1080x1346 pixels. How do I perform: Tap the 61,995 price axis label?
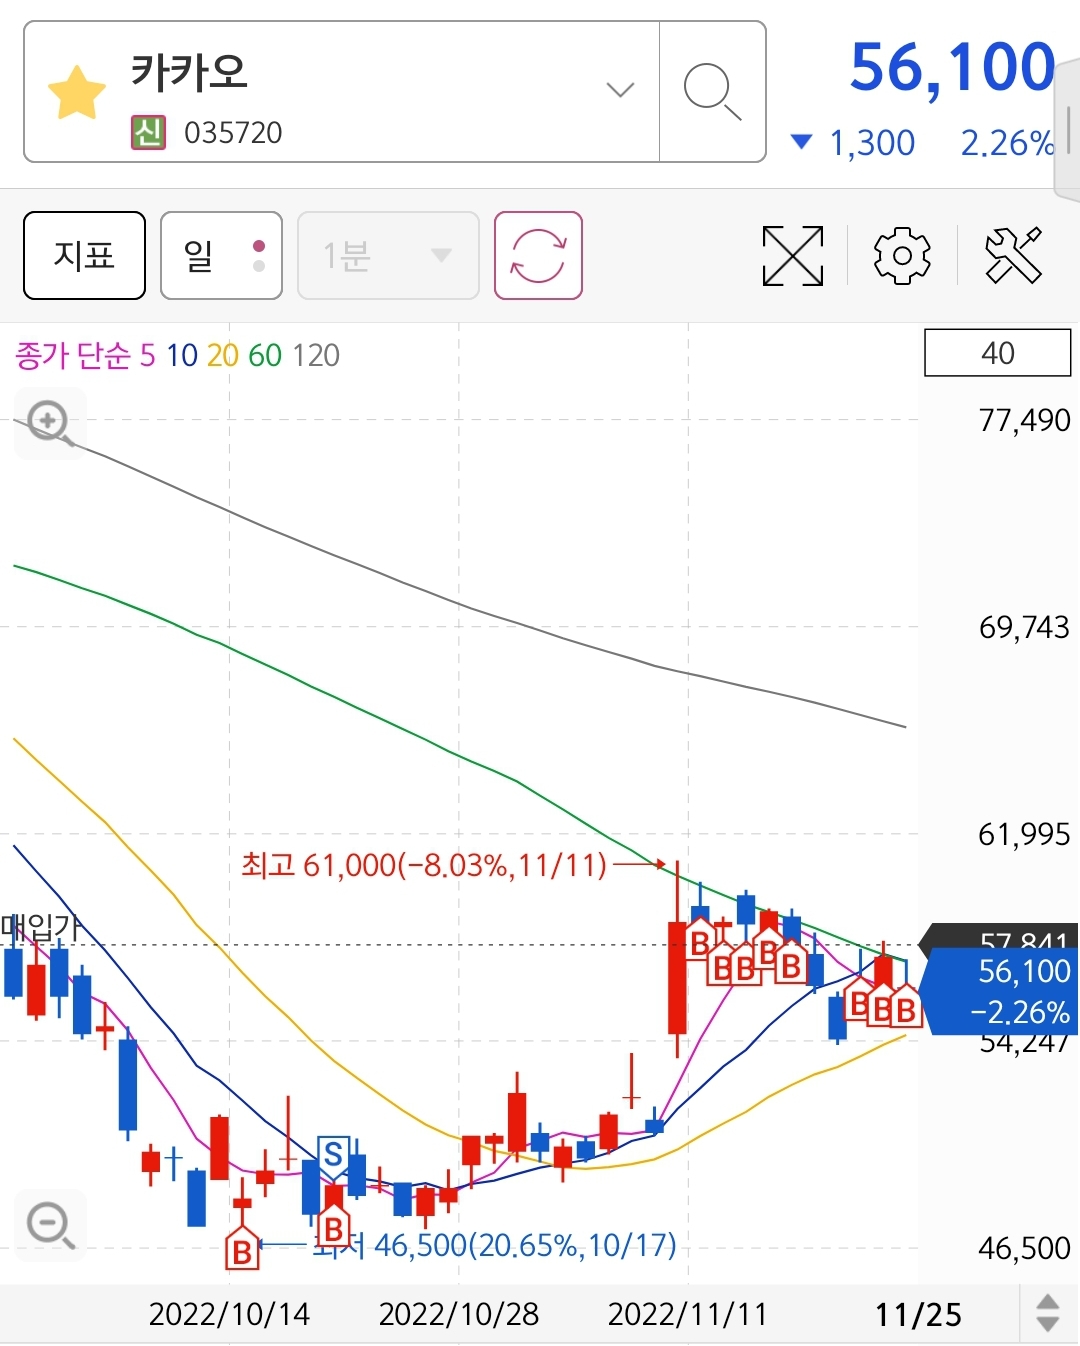click(1024, 834)
